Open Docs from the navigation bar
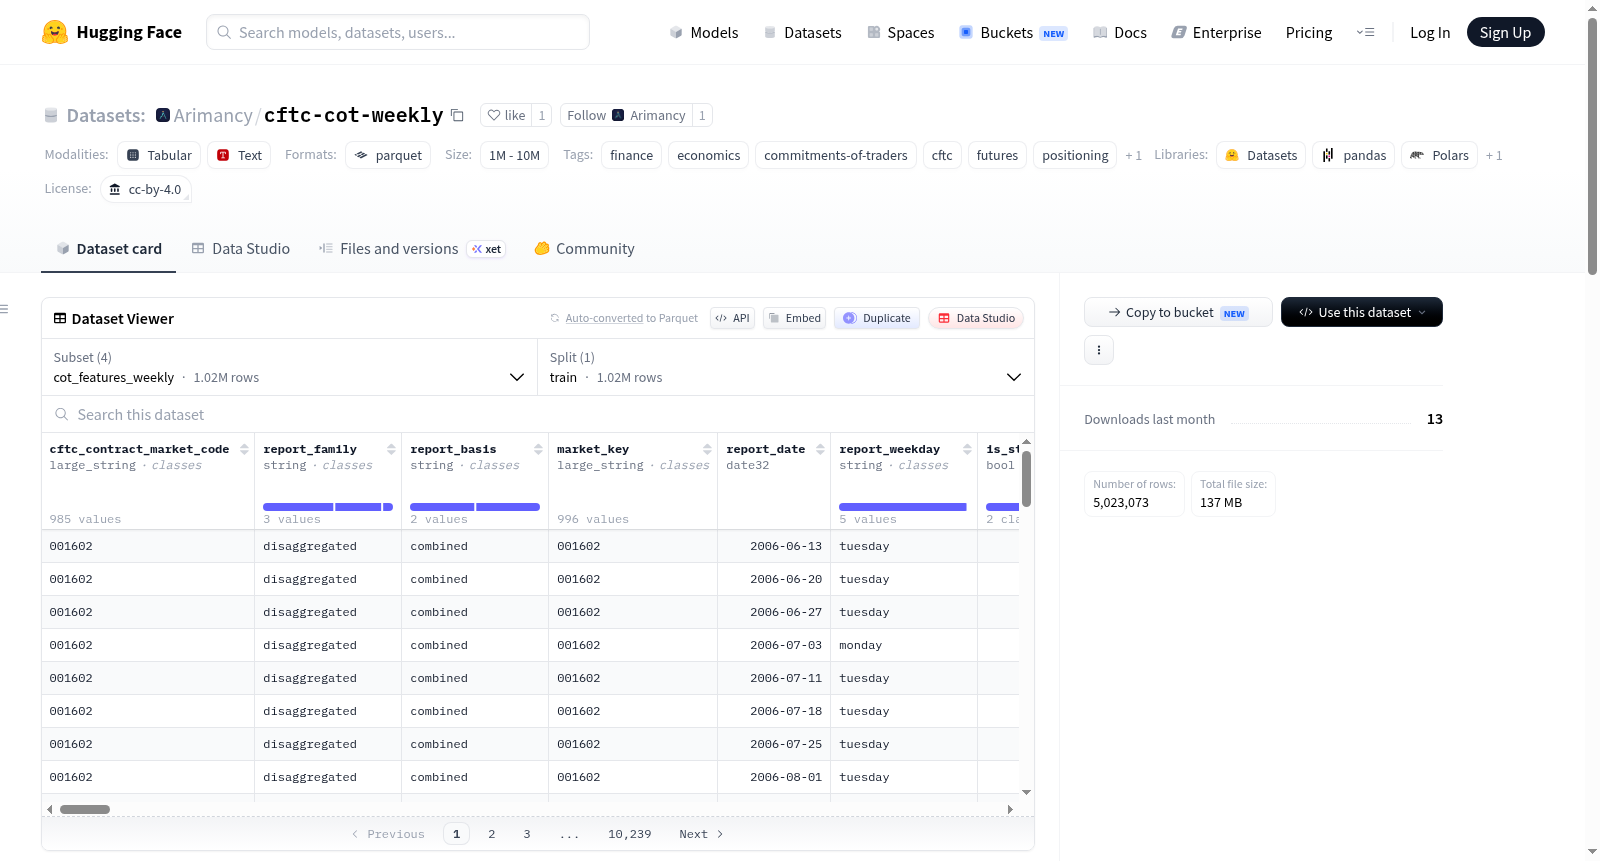The height and width of the screenshot is (861, 1600). (1120, 32)
